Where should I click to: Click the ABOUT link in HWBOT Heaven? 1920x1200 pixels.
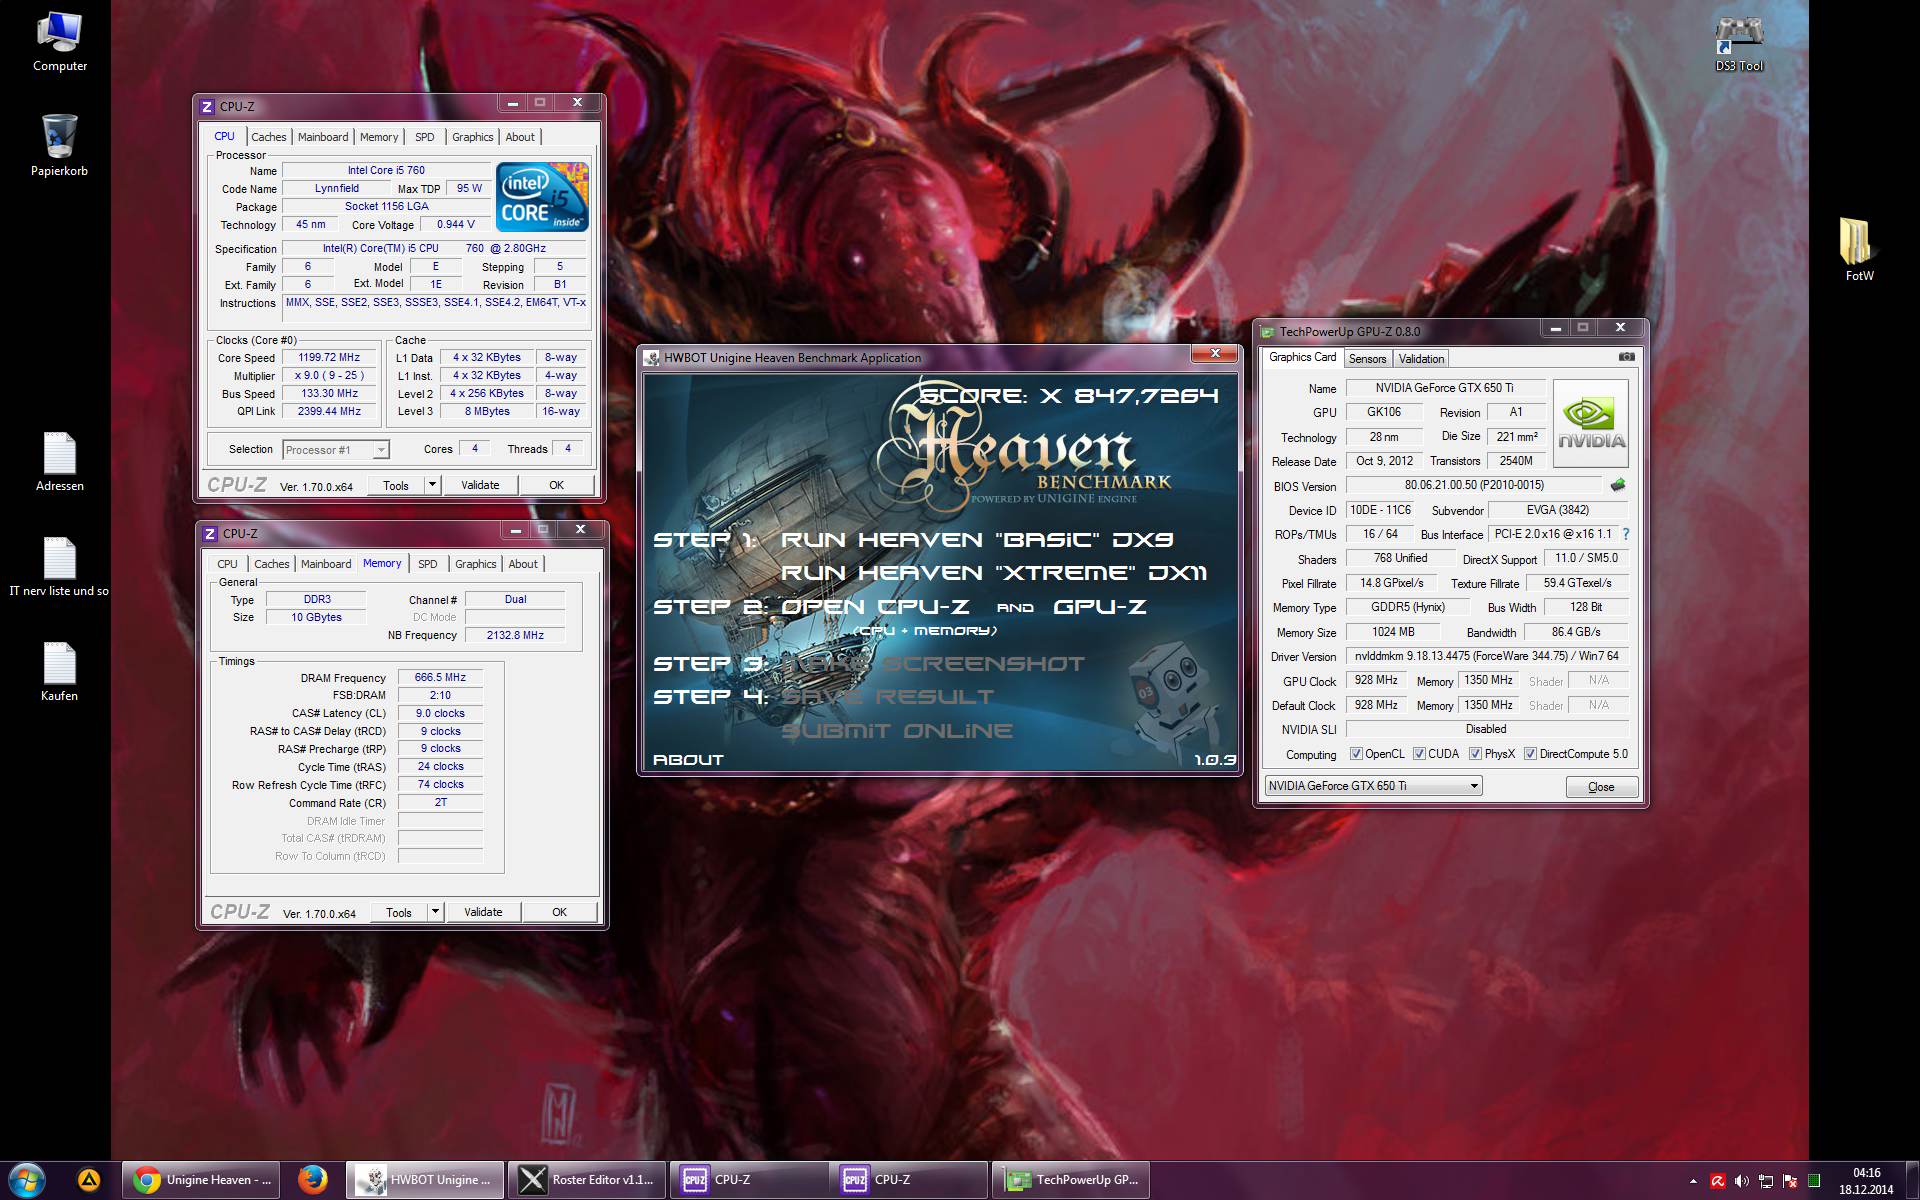pos(688,760)
